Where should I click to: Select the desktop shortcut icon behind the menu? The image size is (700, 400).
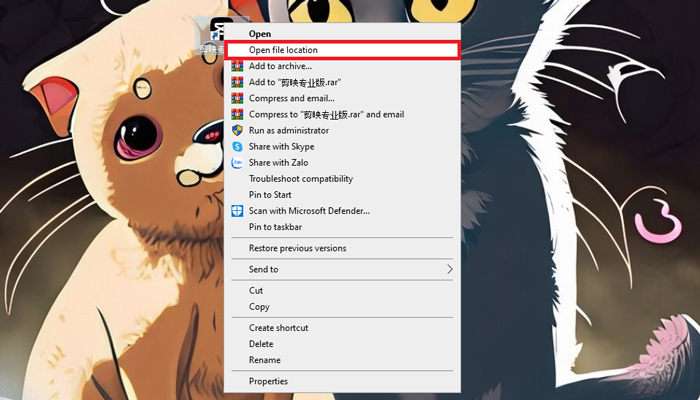[210, 36]
